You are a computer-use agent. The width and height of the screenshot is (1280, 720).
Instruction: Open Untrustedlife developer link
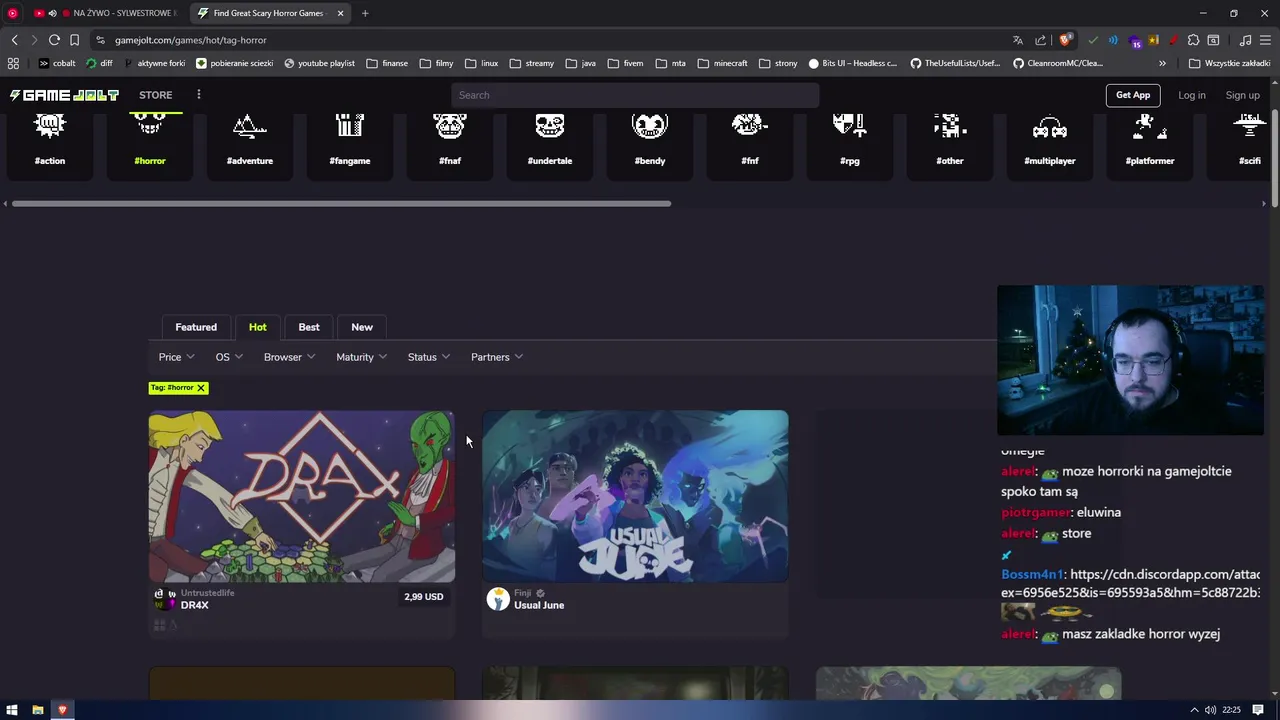(x=208, y=593)
